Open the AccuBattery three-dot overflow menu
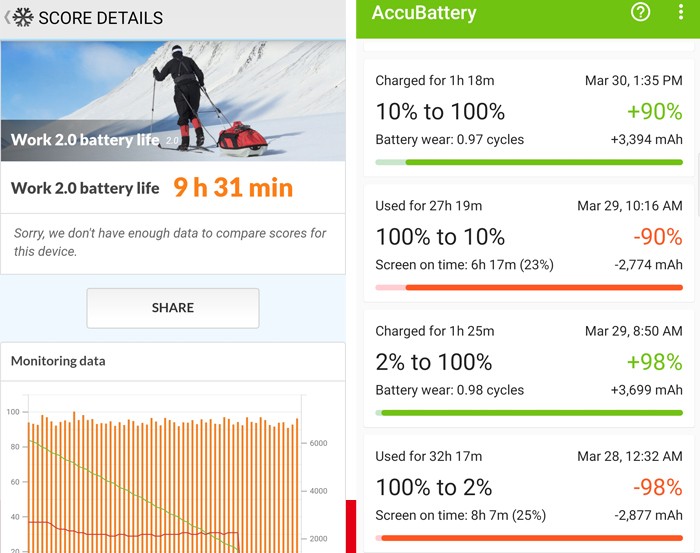The image size is (700, 553). tap(680, 12)
